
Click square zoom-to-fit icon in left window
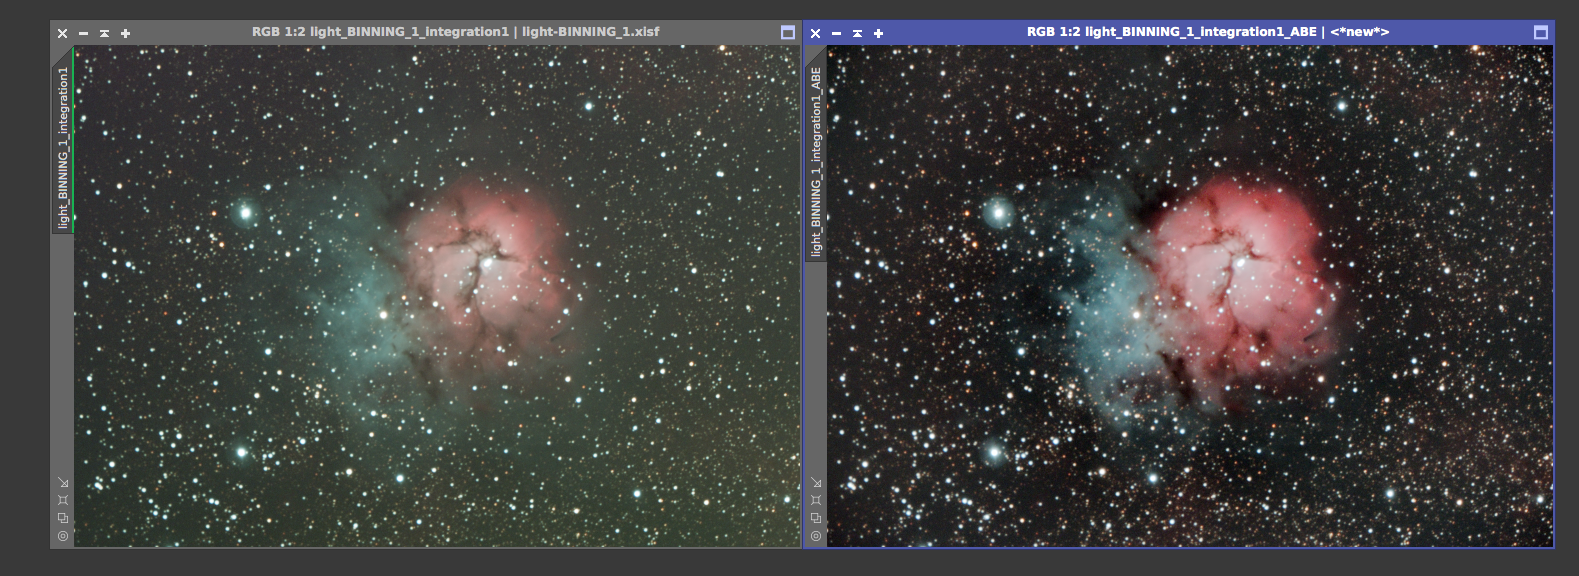click(x=63, y=500)
